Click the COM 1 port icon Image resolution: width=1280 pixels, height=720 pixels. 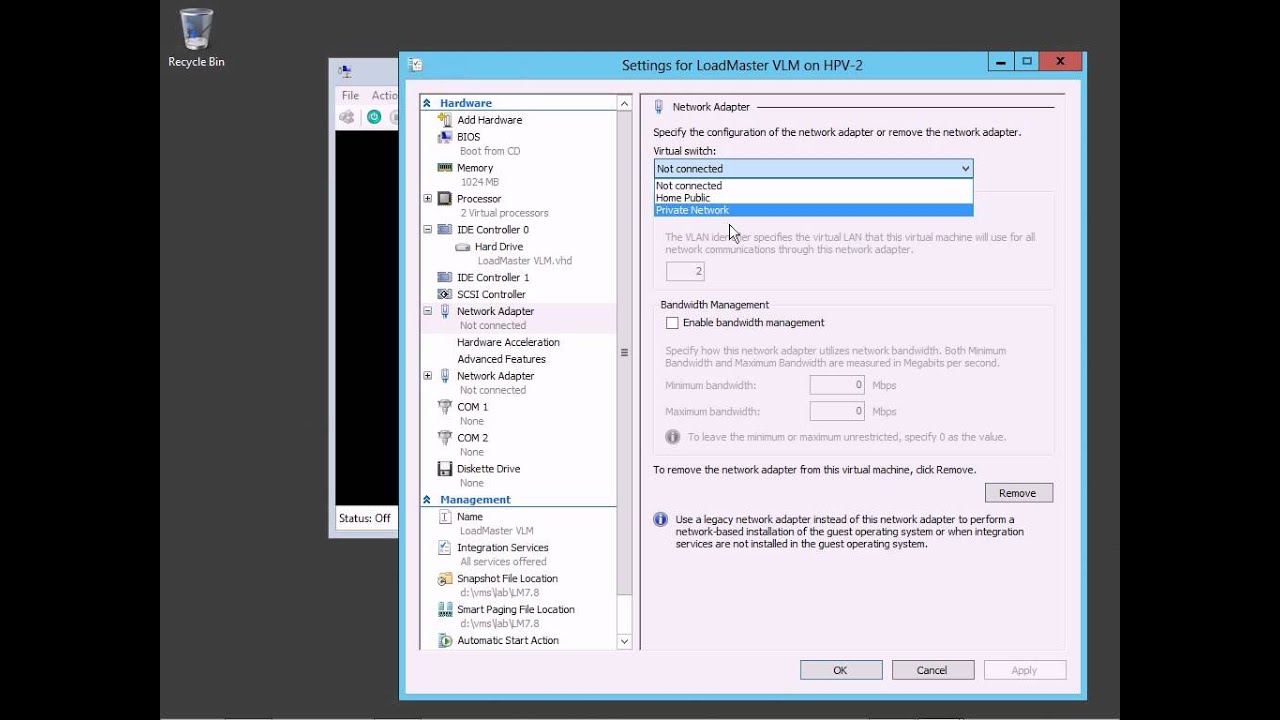click(445, 407)
